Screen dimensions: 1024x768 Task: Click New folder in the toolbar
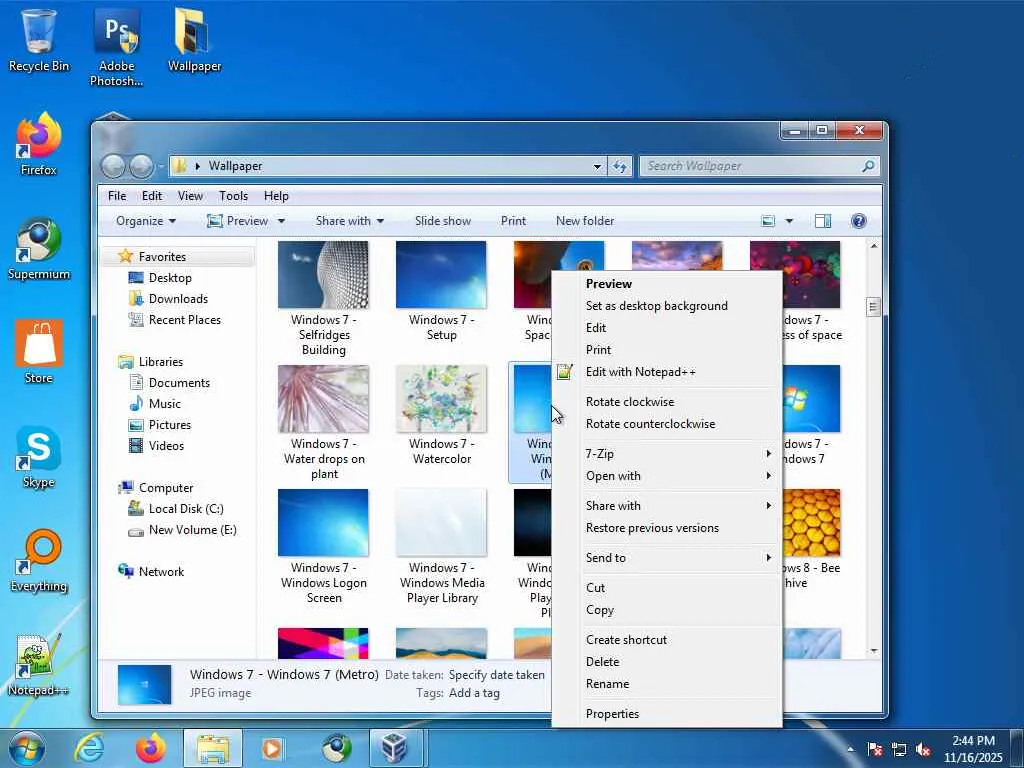tap(585, 221)
